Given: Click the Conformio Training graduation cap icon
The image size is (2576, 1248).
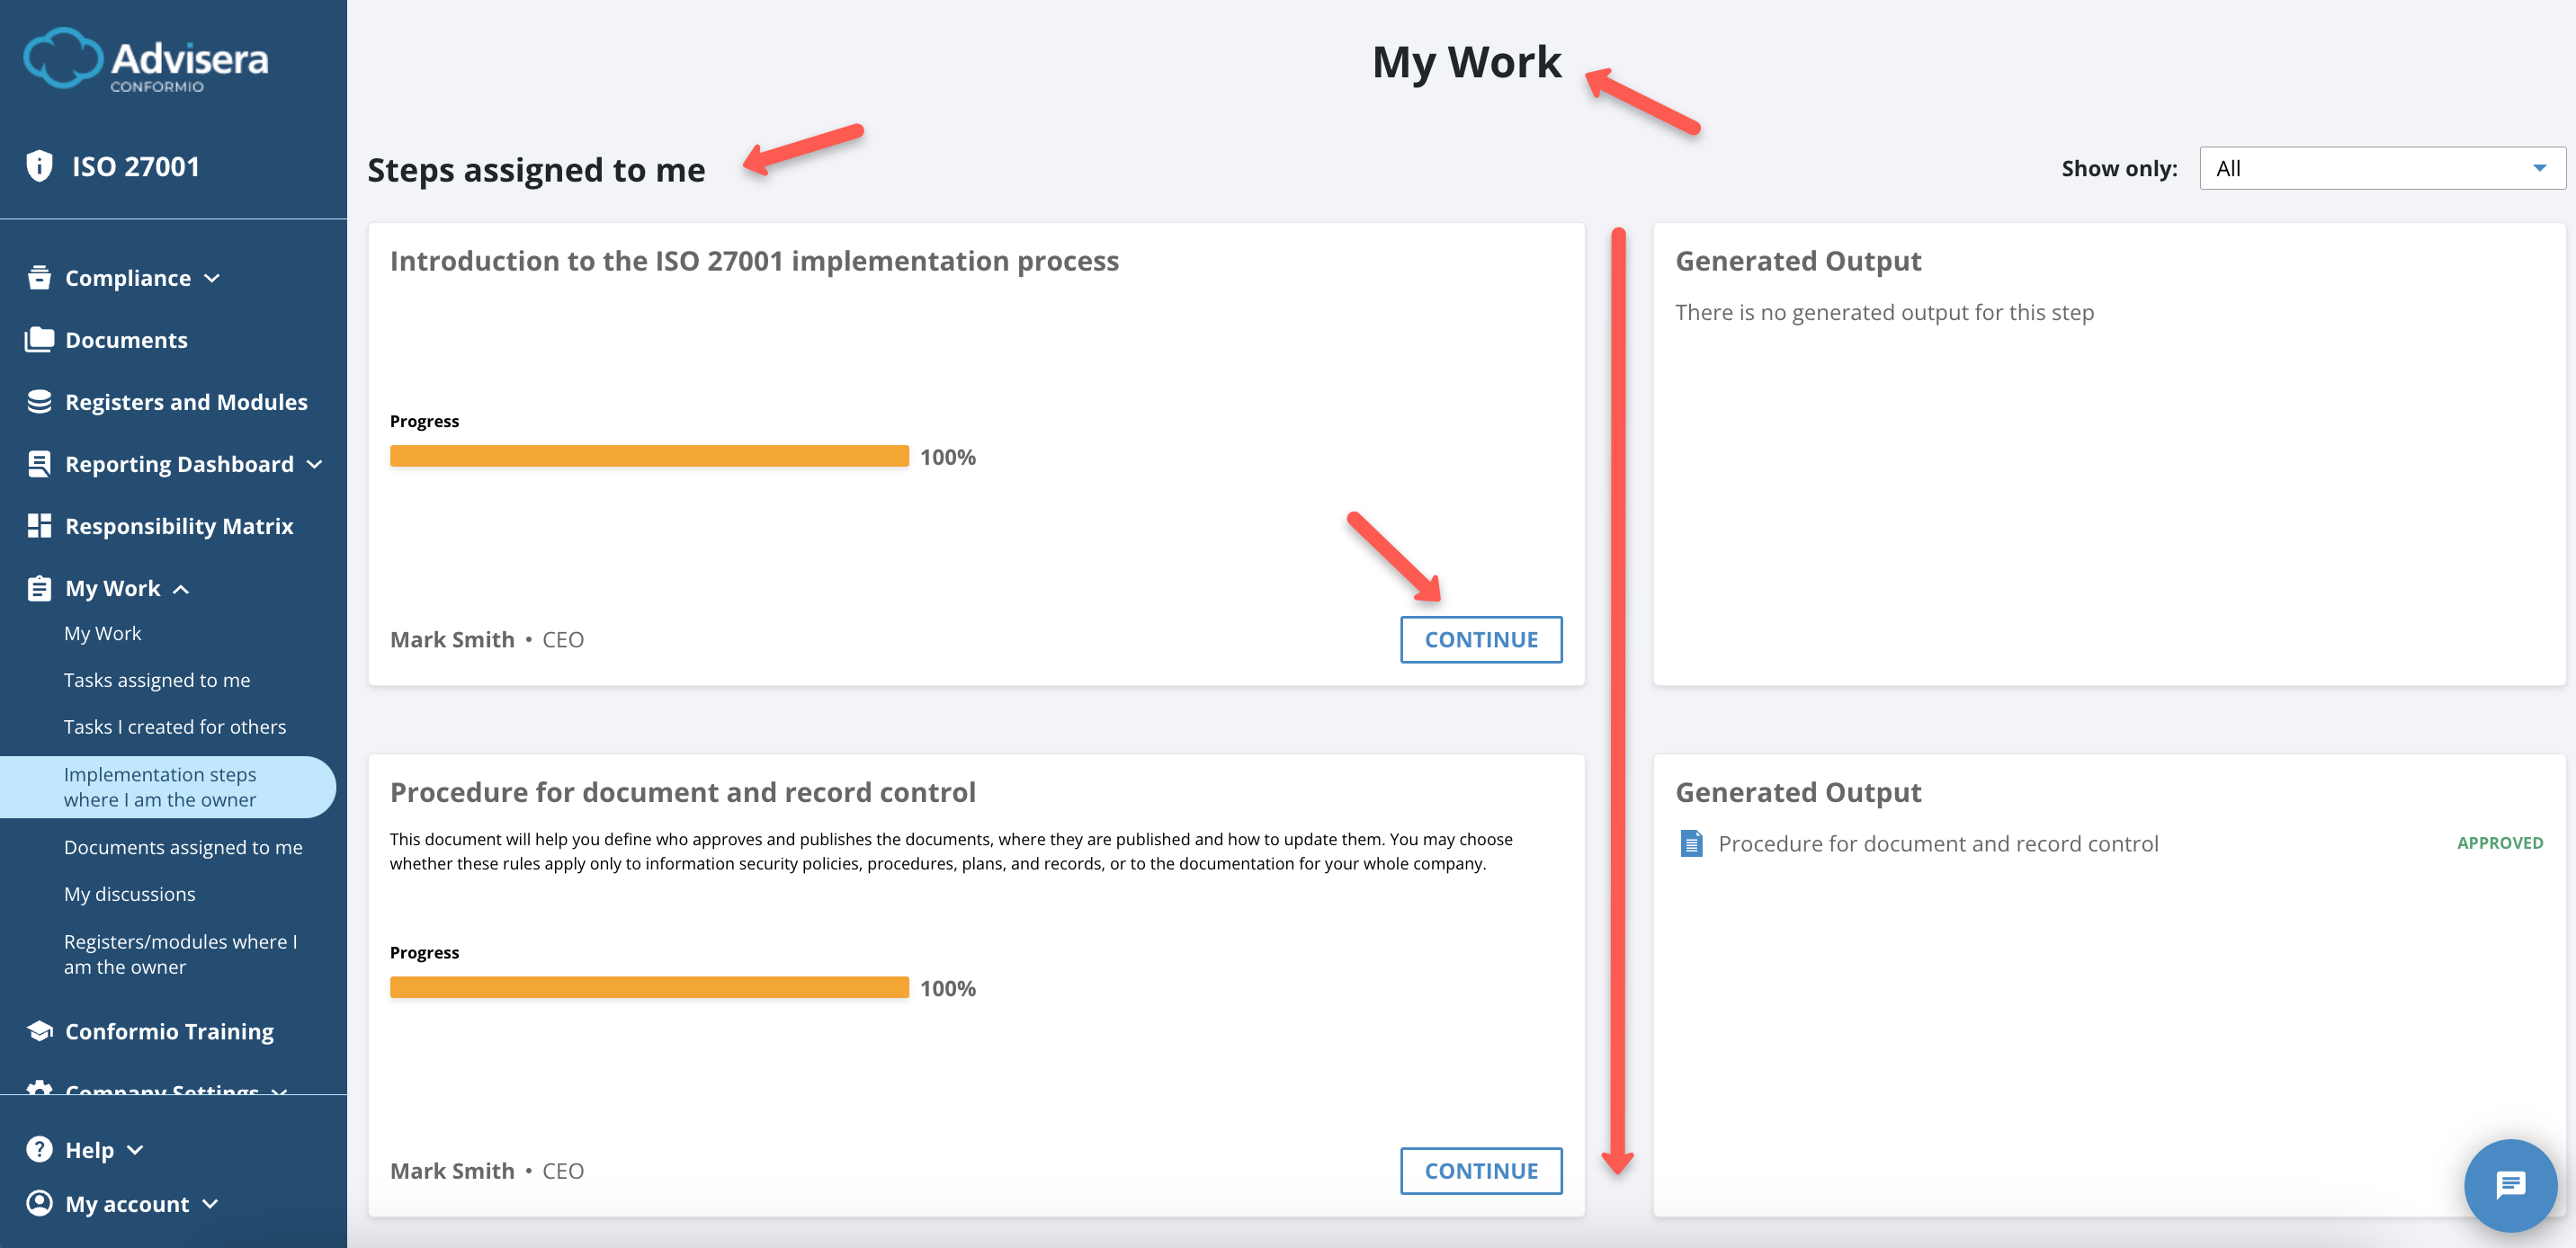Looking at the screenshot, I should 39,1031.
